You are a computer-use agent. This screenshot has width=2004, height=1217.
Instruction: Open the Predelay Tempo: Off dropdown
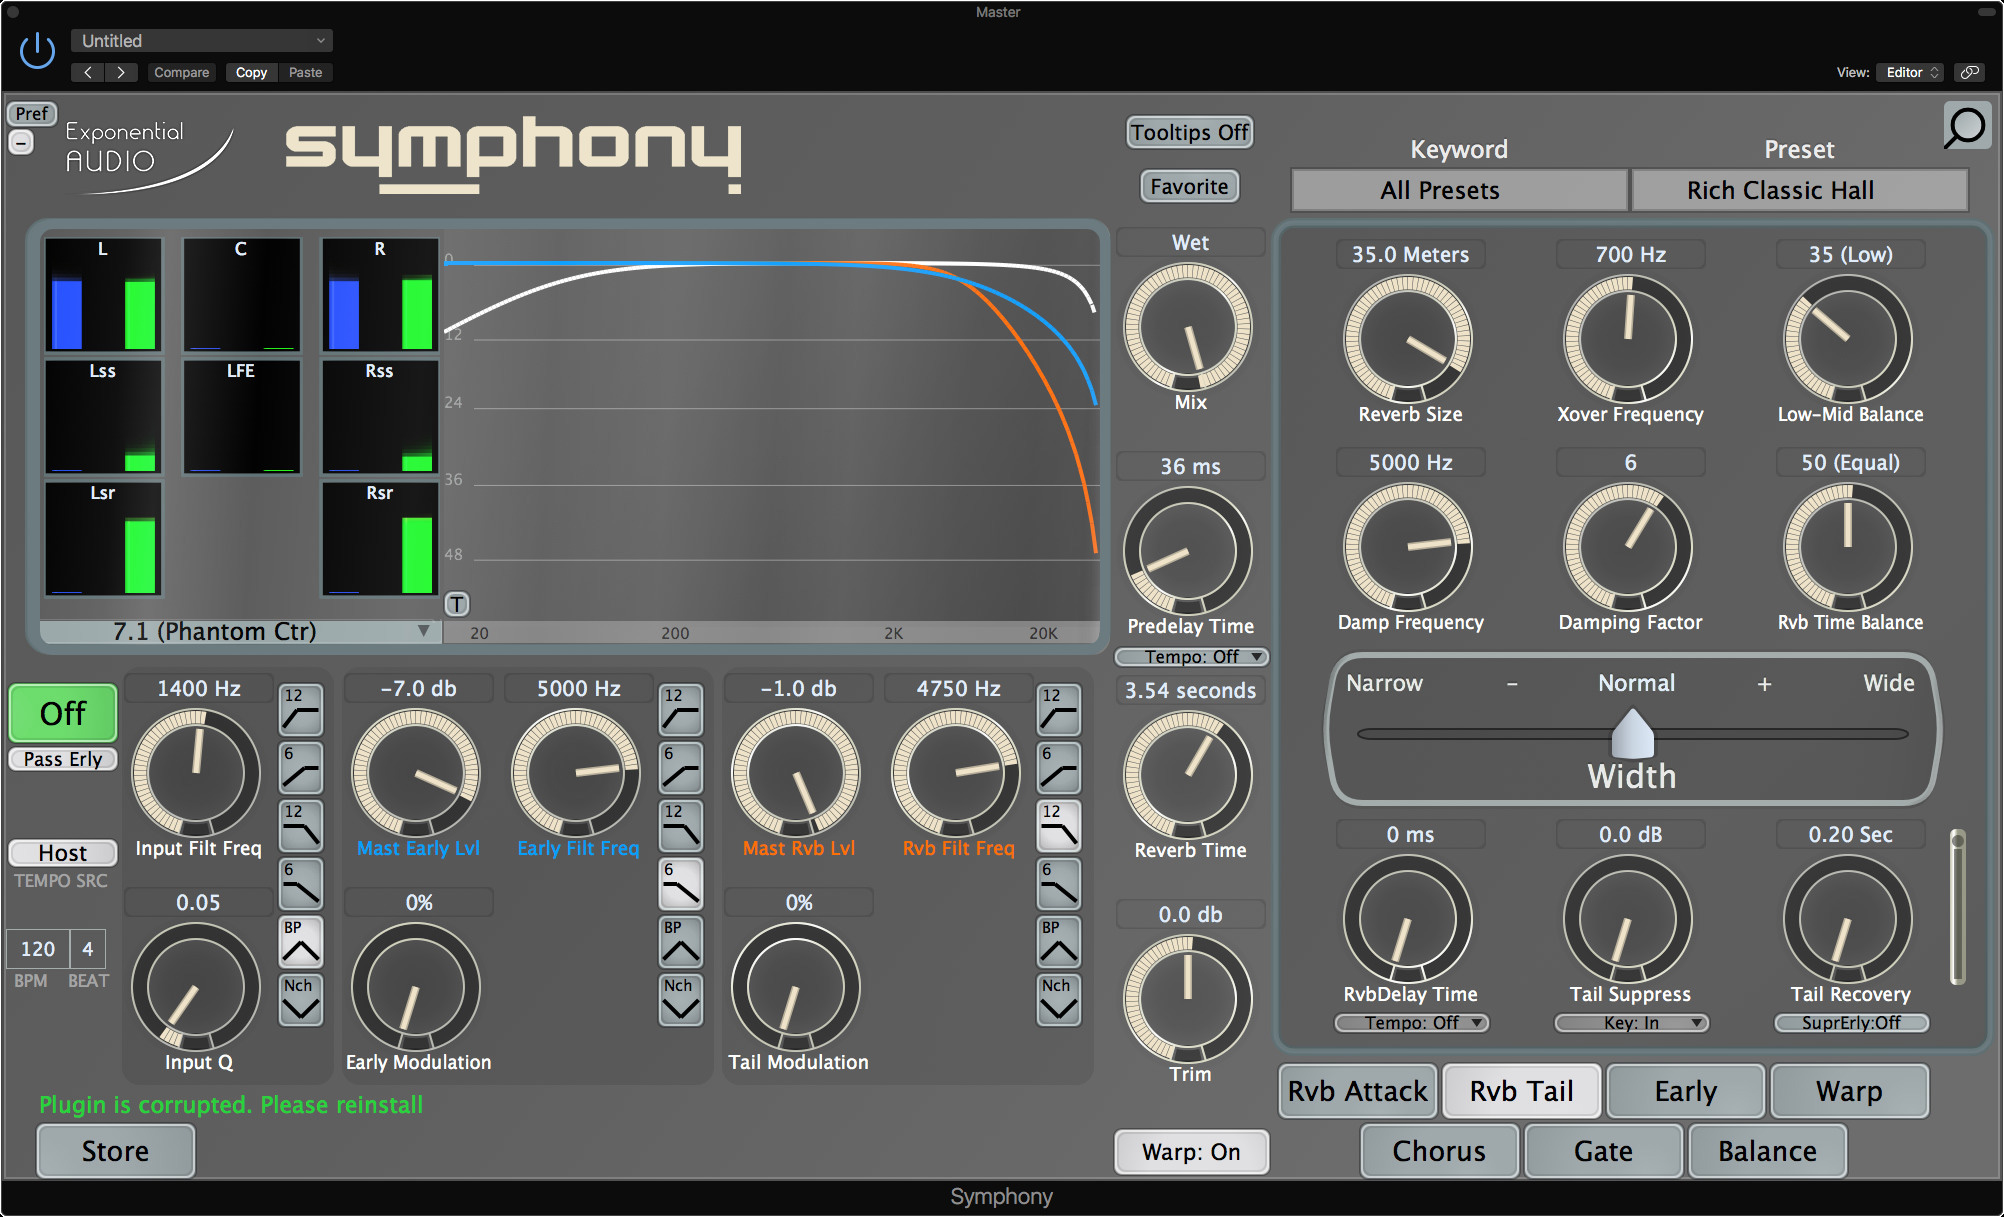(1191, 657)
